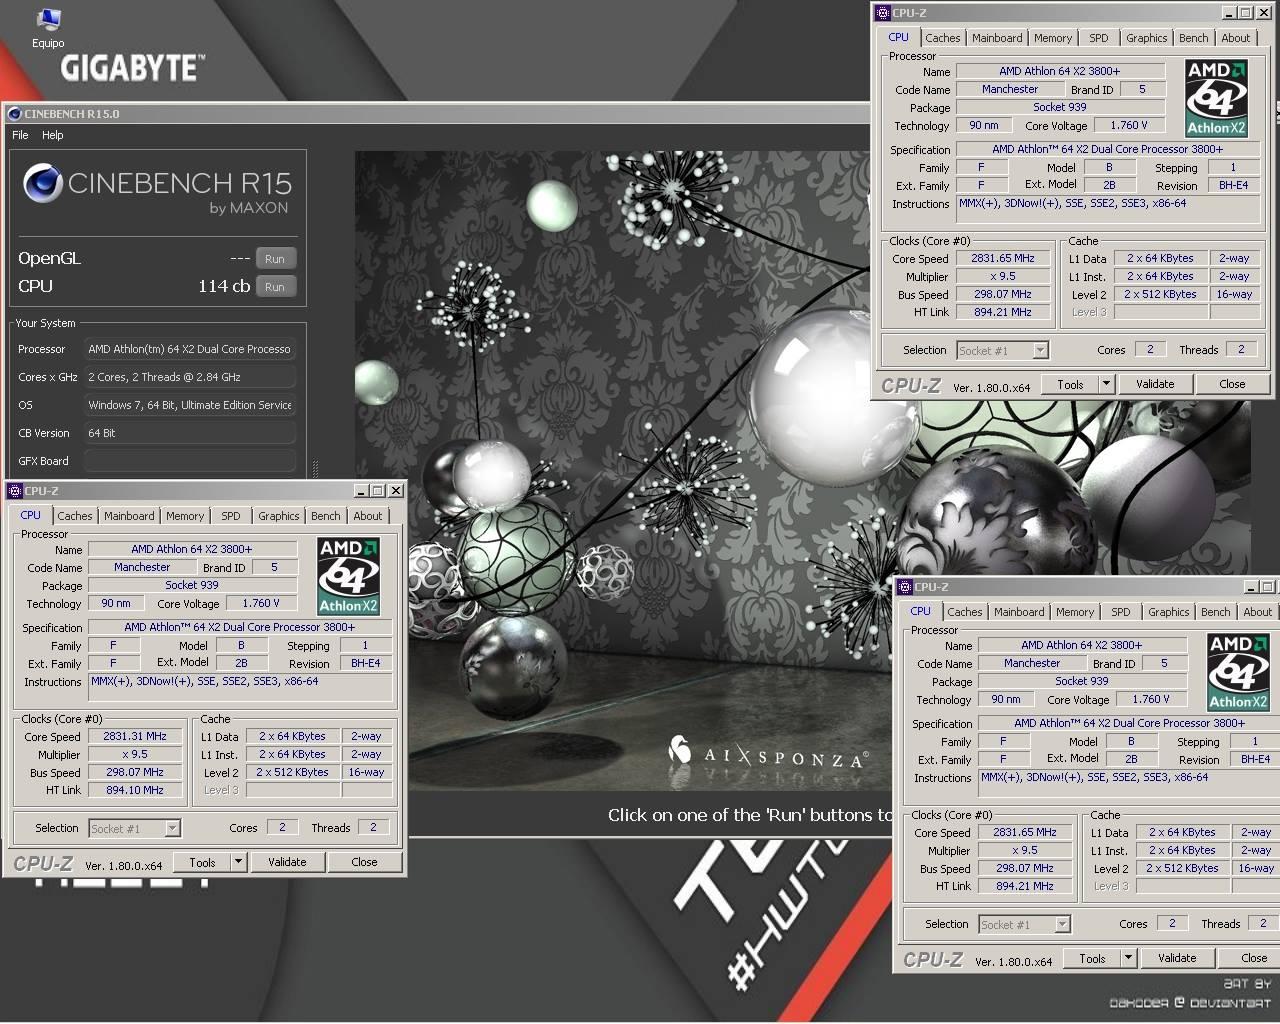This screenshot has height=1024, width=1280.
Task: Select the CPU tab in lower-left CPU-Z
Action: 31,515
